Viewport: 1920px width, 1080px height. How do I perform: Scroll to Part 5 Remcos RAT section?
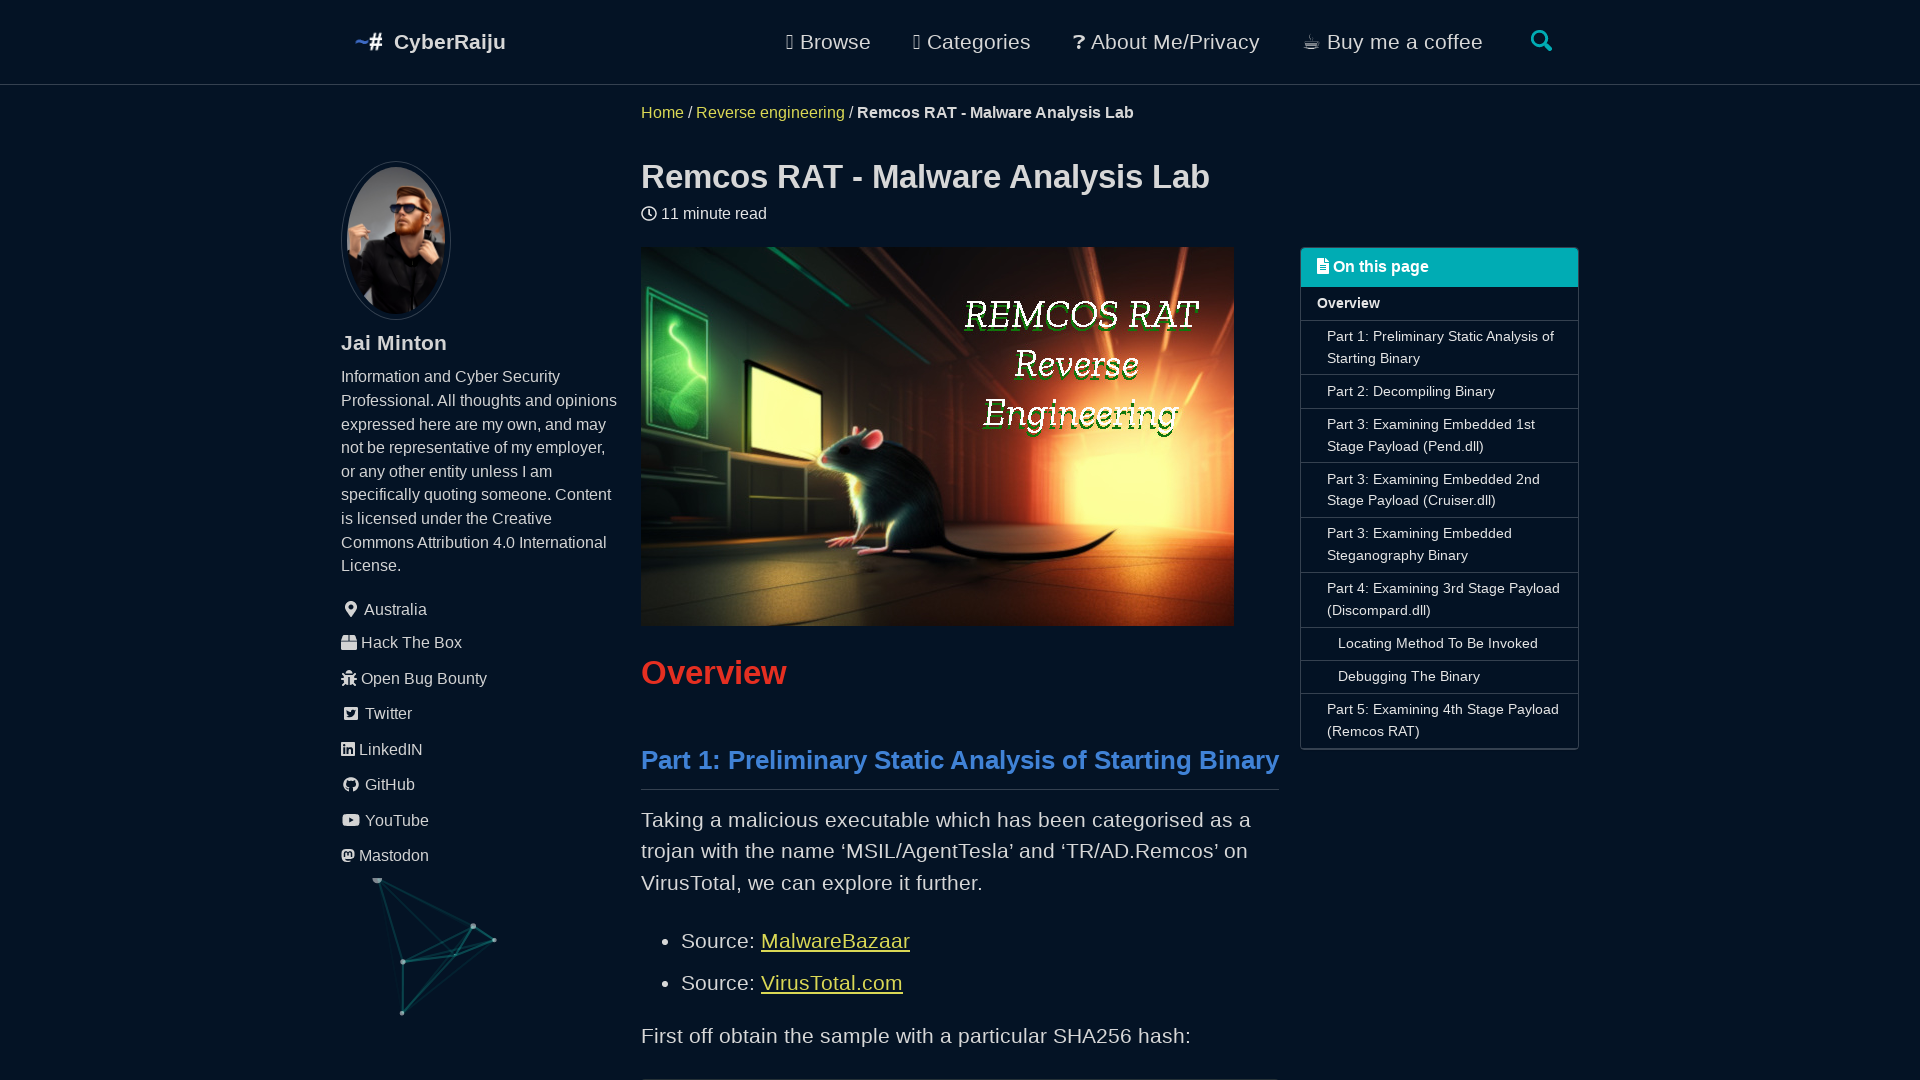click(1441, 720)
